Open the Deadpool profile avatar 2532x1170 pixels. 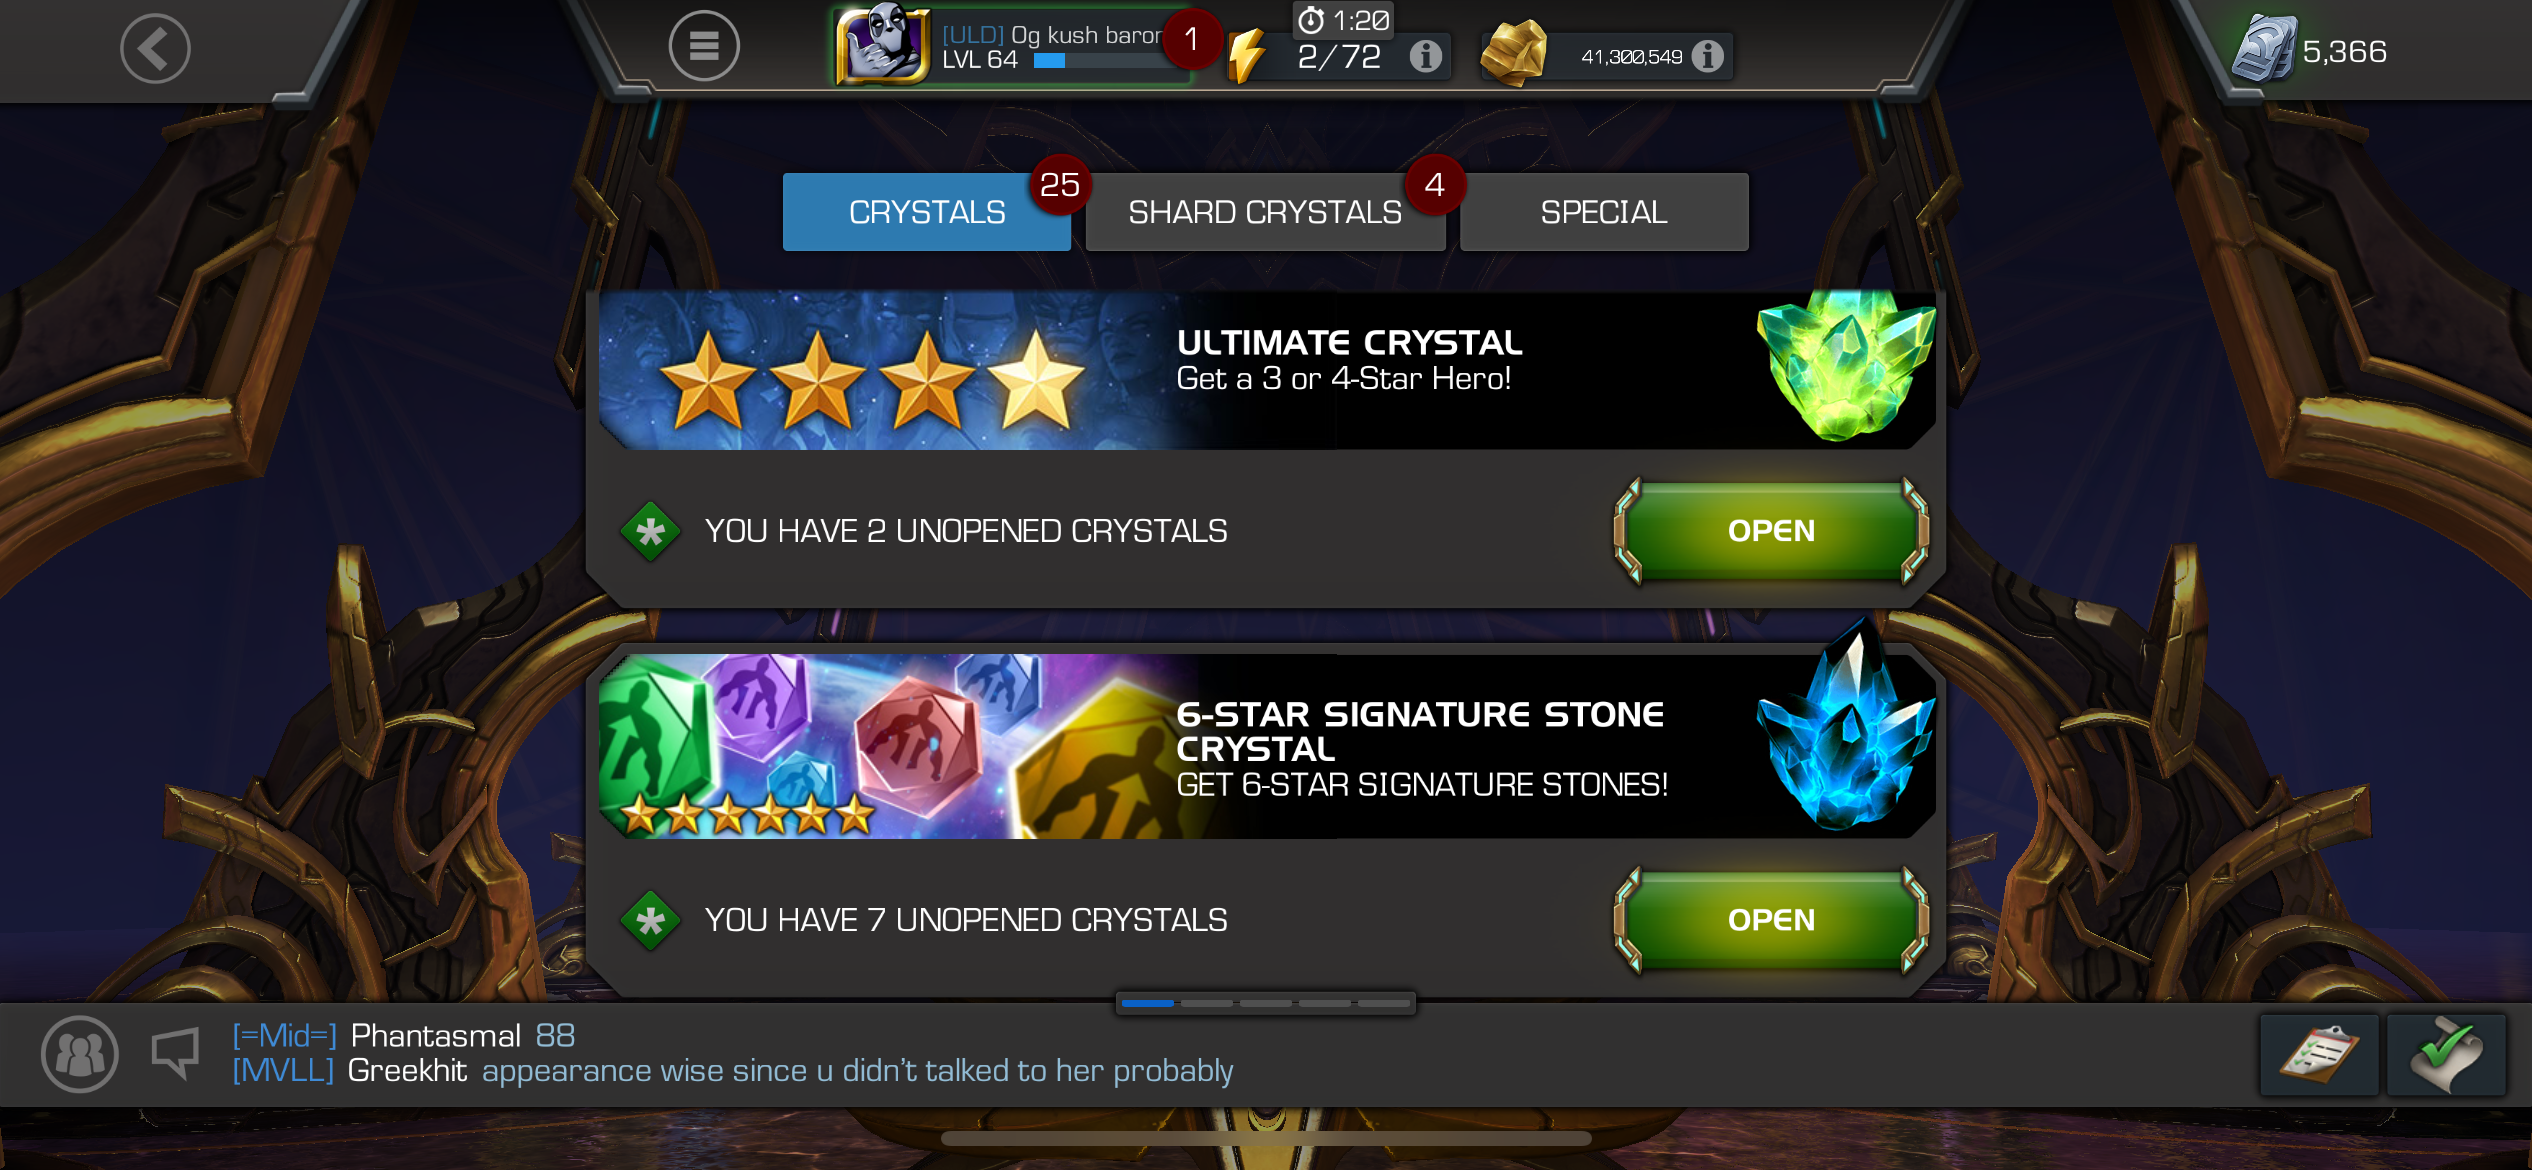point(883,44)
